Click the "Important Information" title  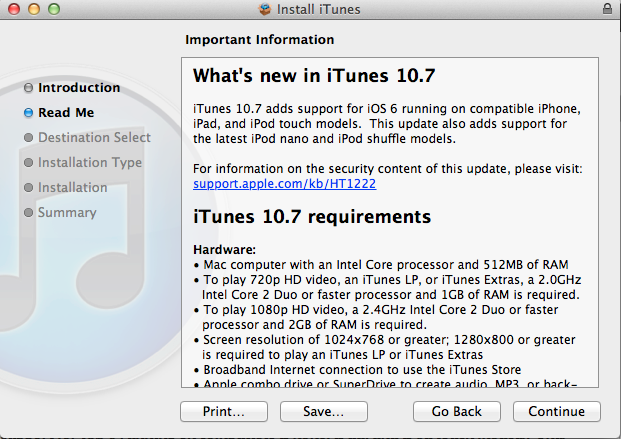259,40
